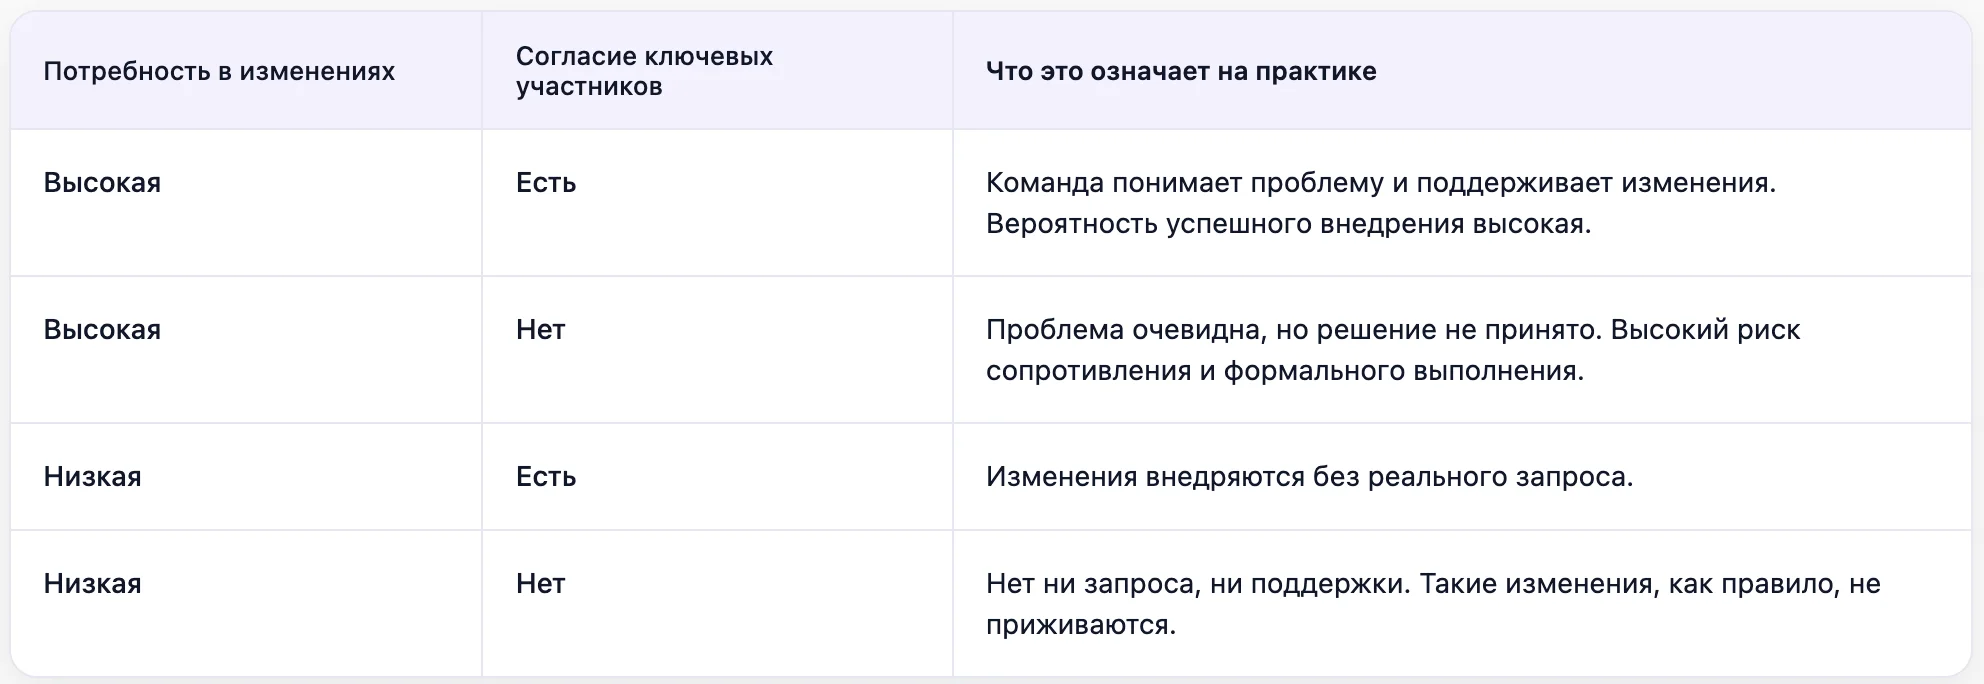Click "Есть" in the first data row

coord(546,183)
